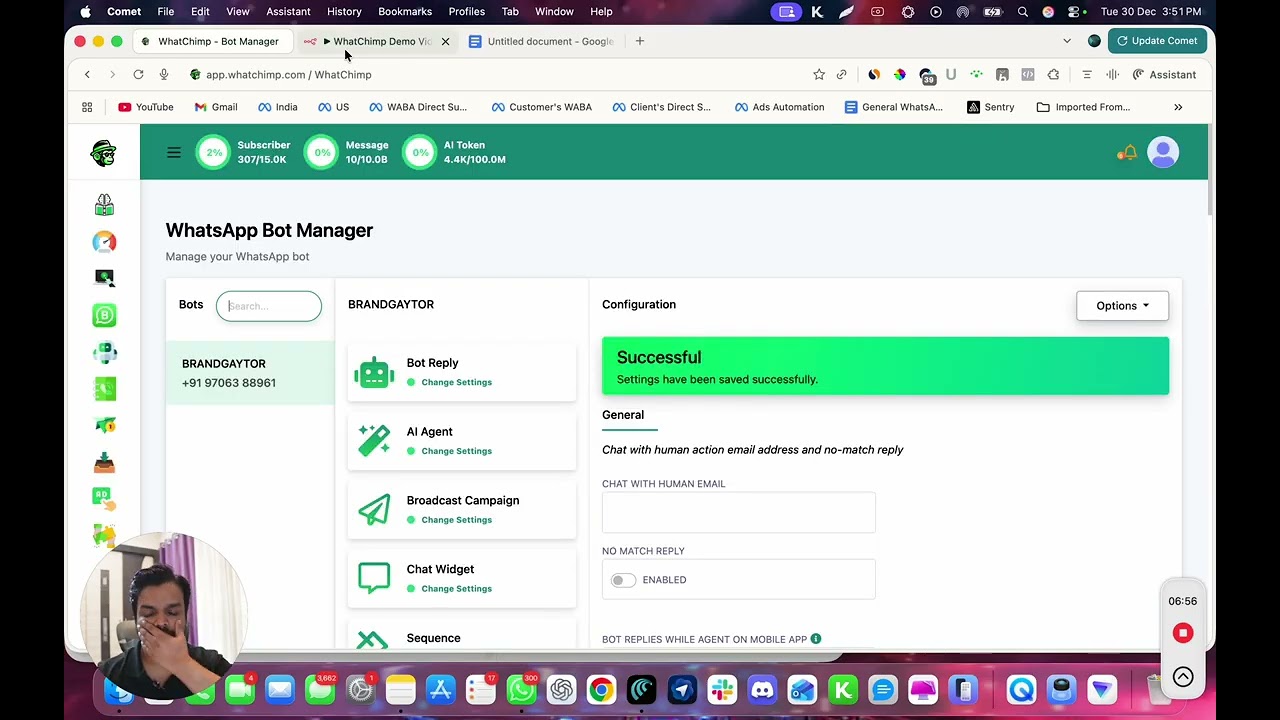
Task: Focus the Bots search field
Action: 269,306
